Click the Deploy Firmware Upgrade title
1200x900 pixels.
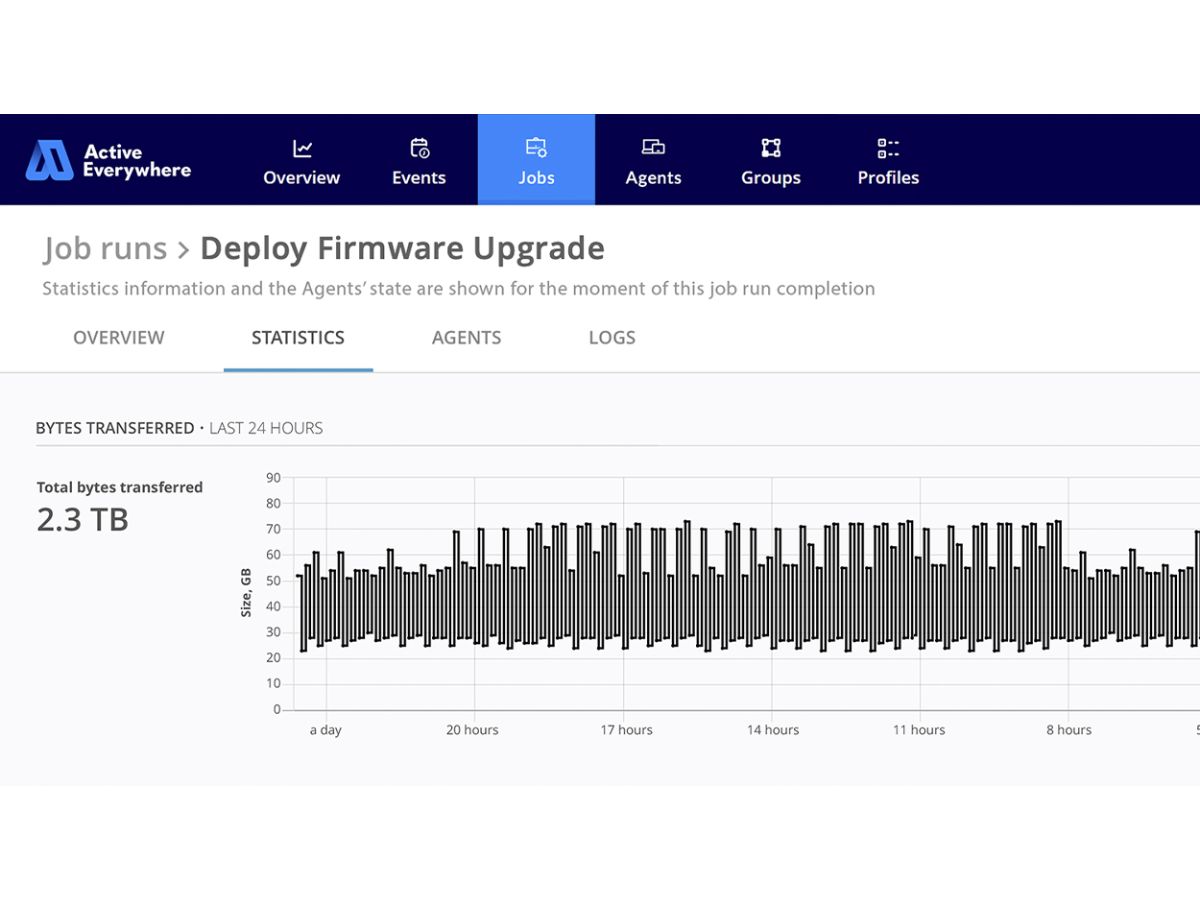coord(402,249)
